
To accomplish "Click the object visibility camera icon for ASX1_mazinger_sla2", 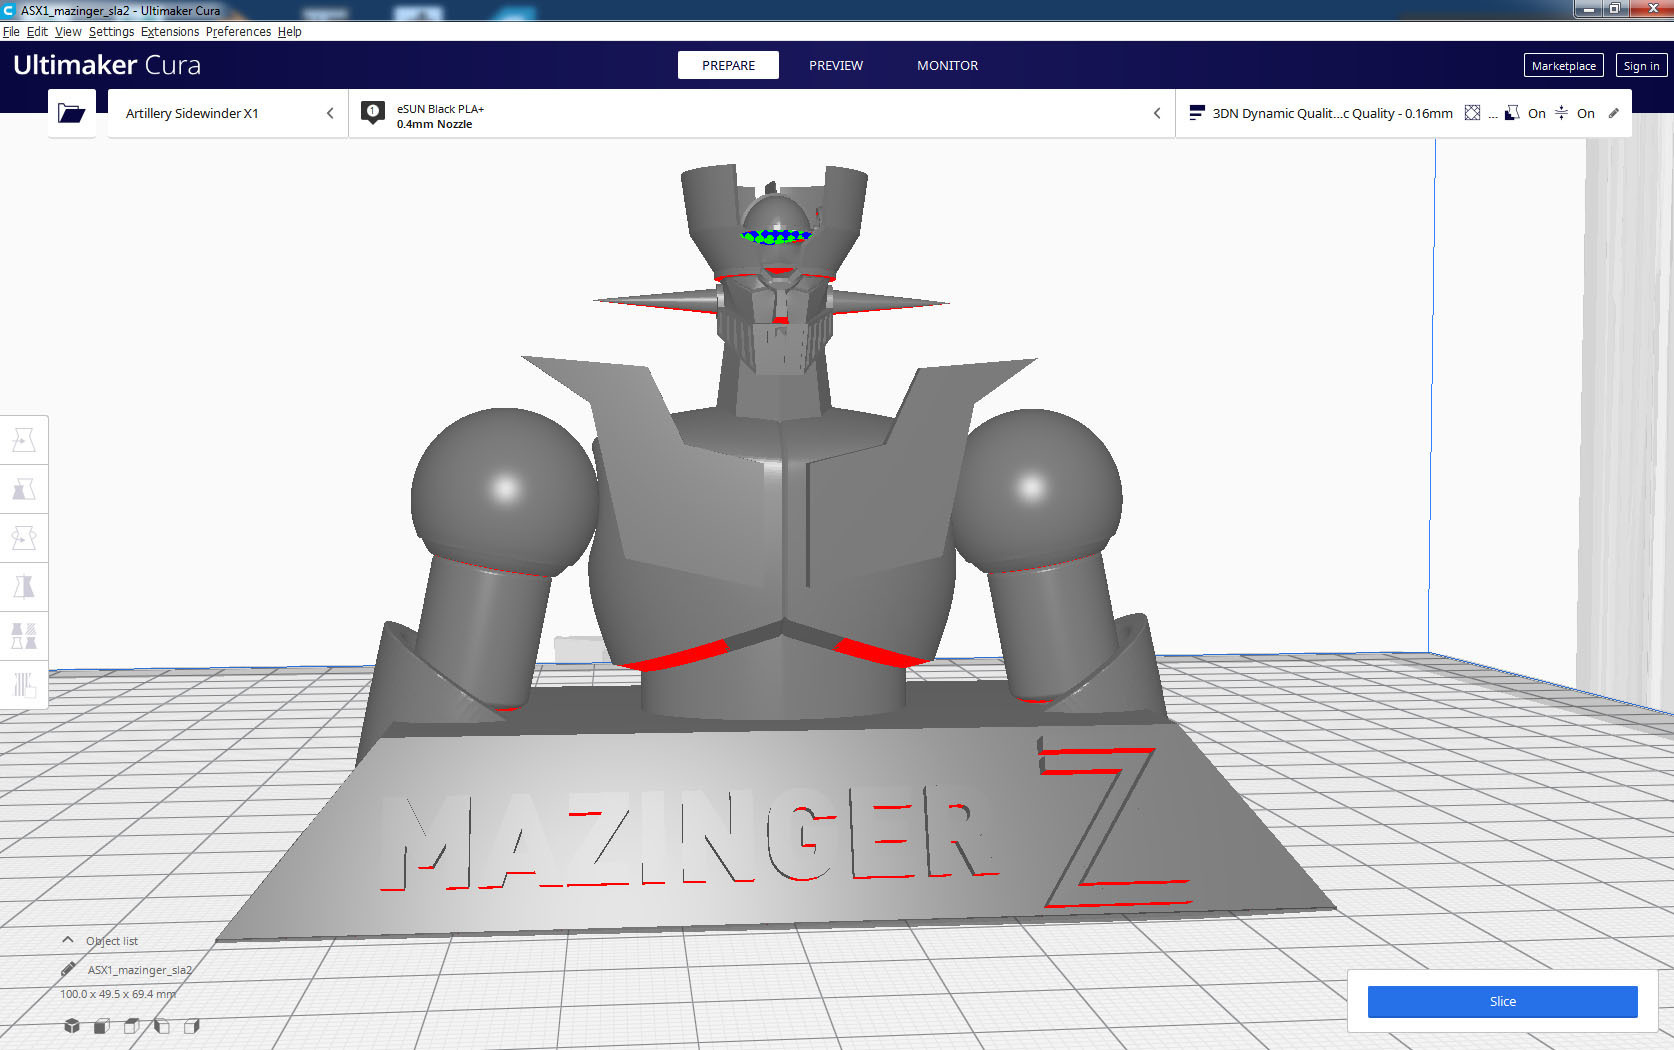I will [68, 969].
